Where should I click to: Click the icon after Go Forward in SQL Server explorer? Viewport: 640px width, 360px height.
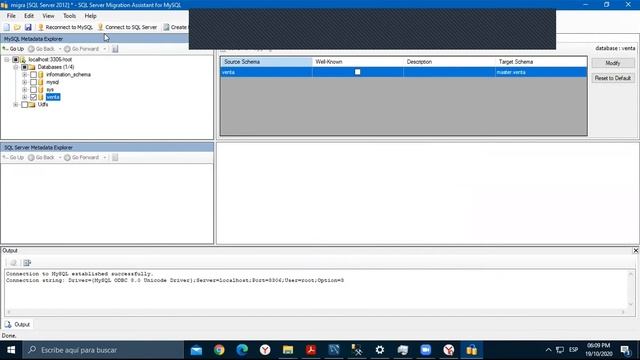click(x=115, y=158)
